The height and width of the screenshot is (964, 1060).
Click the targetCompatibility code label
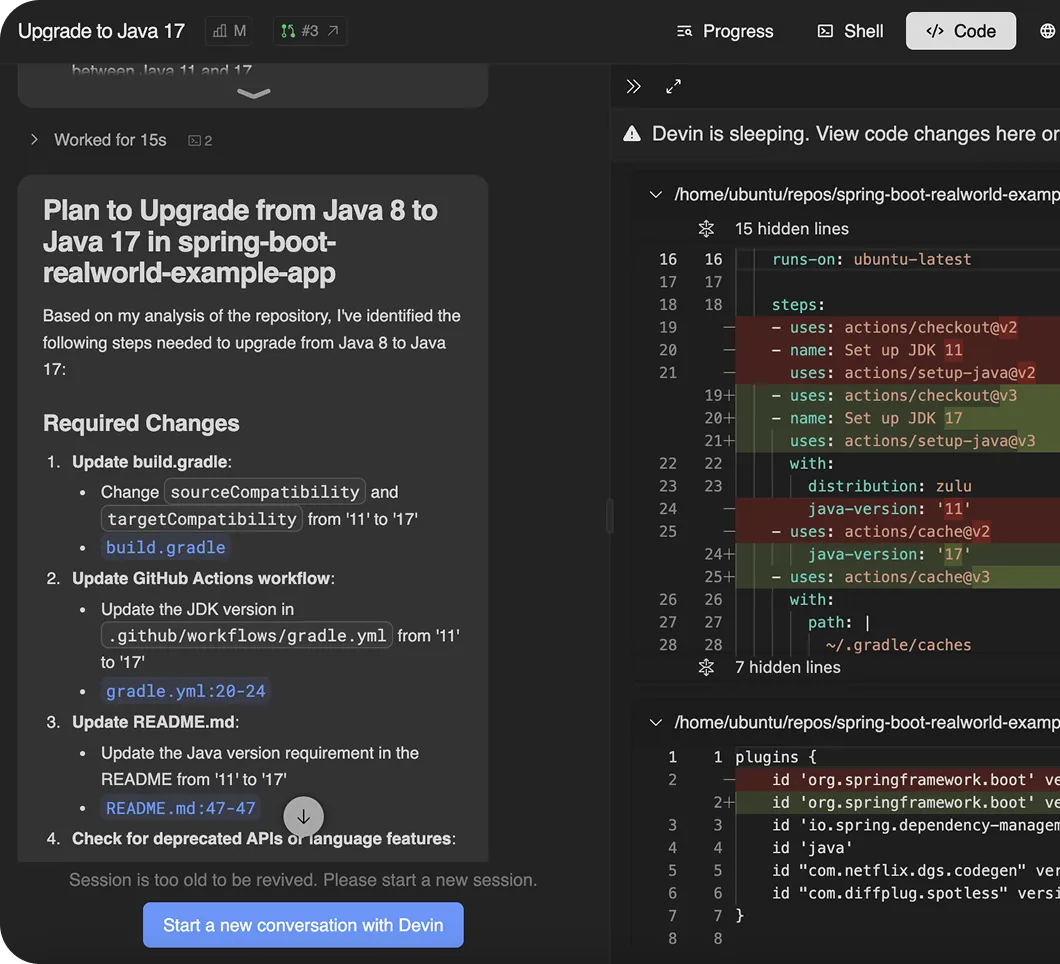[202, 519]
